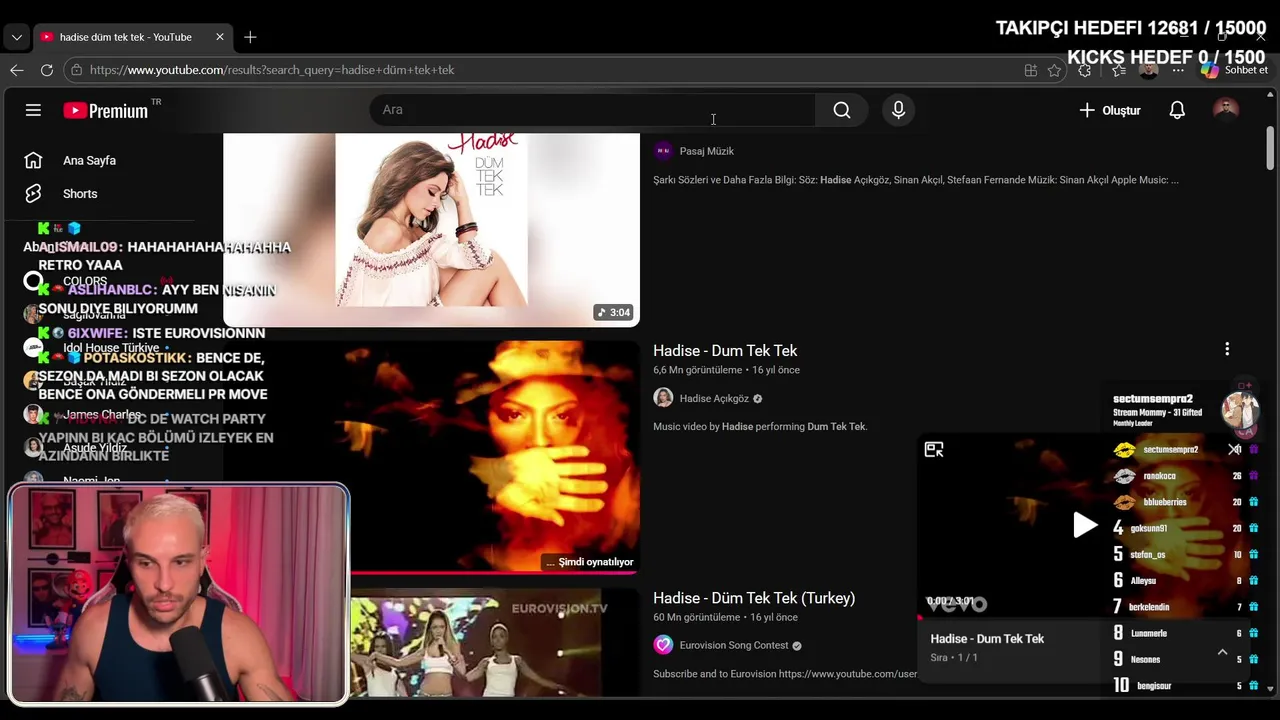The image size is (1280, 720).
Task: Click the Şimdi oynatılıyor badge
Action: [589, 562]
